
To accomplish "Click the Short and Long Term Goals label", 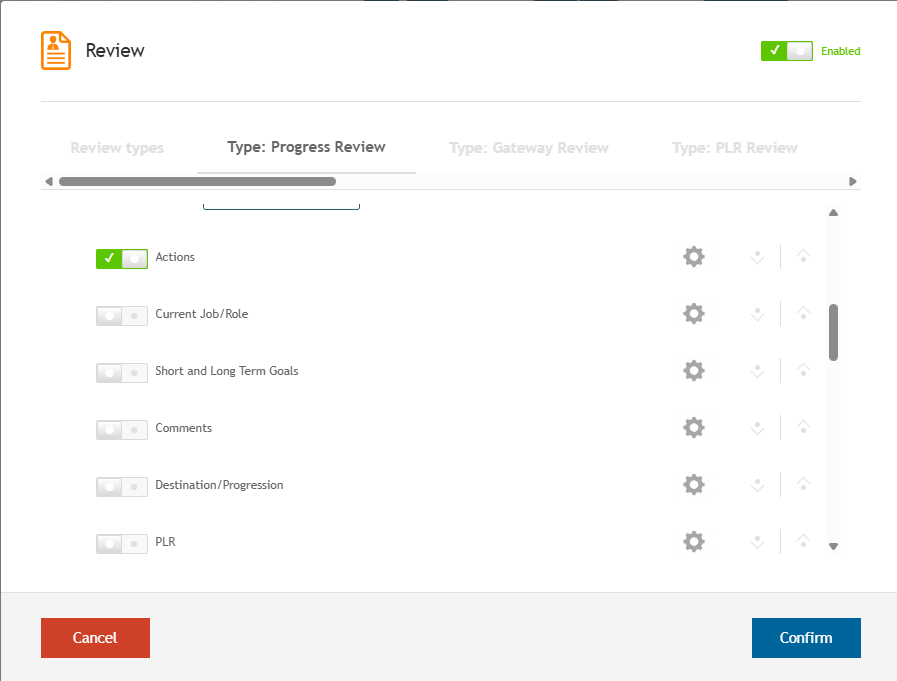I will [227, 371].
